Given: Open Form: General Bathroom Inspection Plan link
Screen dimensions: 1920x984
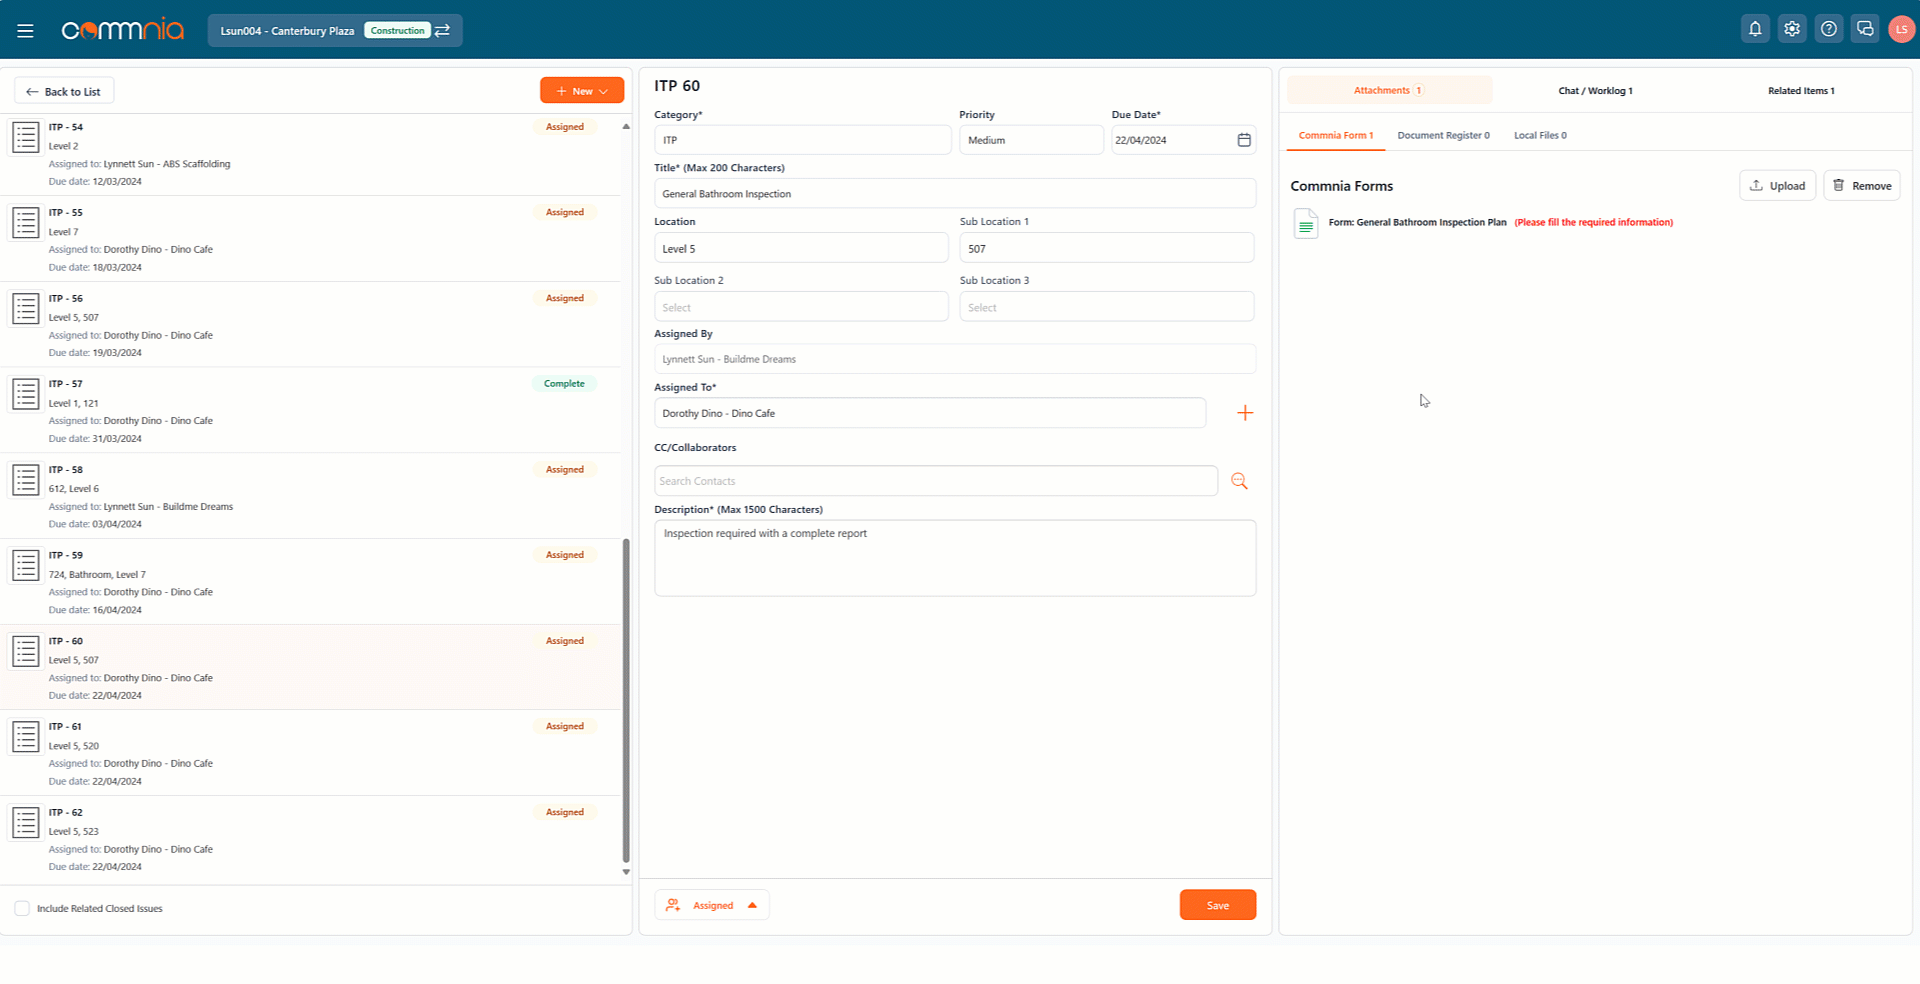Looking at the screenshot, I should tap(1417, 222).
